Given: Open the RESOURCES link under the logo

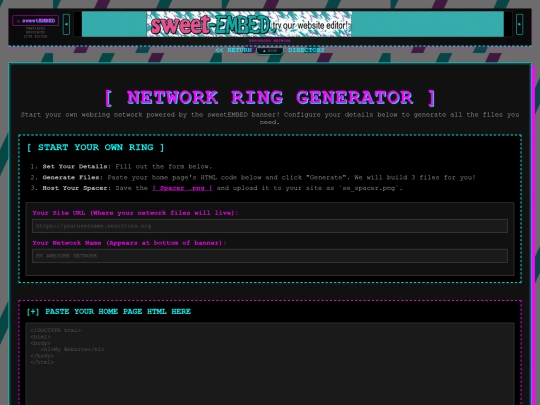Looking at the screenshot, I should coord(35,32).
